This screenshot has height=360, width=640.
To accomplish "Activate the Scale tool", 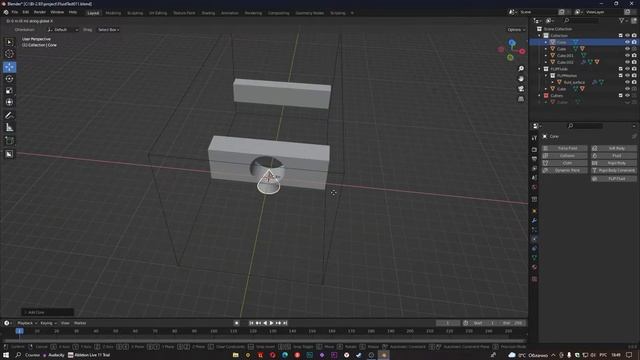I will coord(9,90).
